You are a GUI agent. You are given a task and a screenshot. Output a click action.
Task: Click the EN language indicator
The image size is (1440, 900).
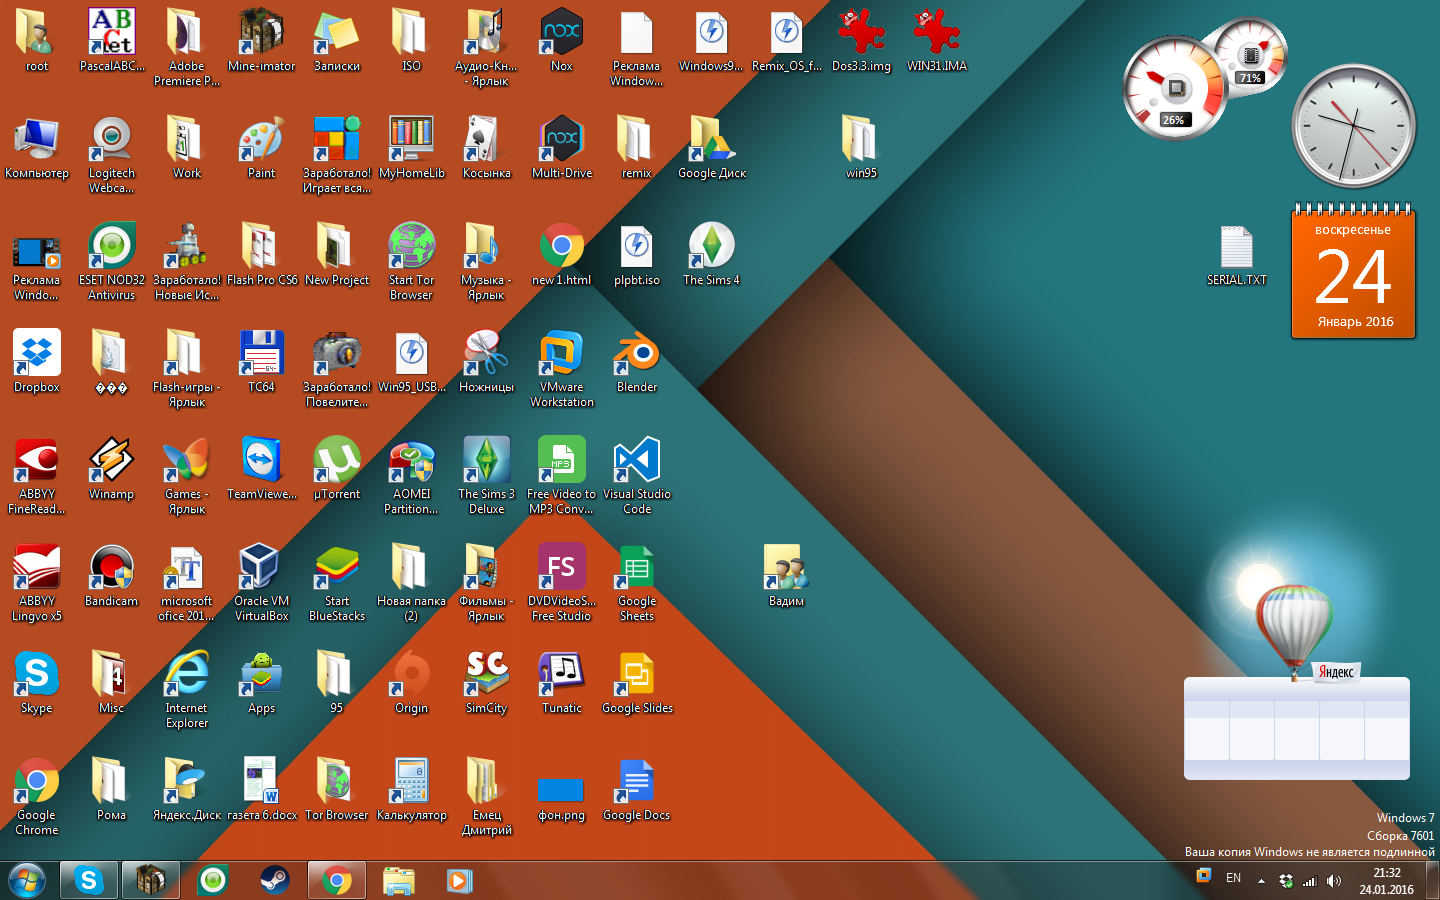(1234, 878)
